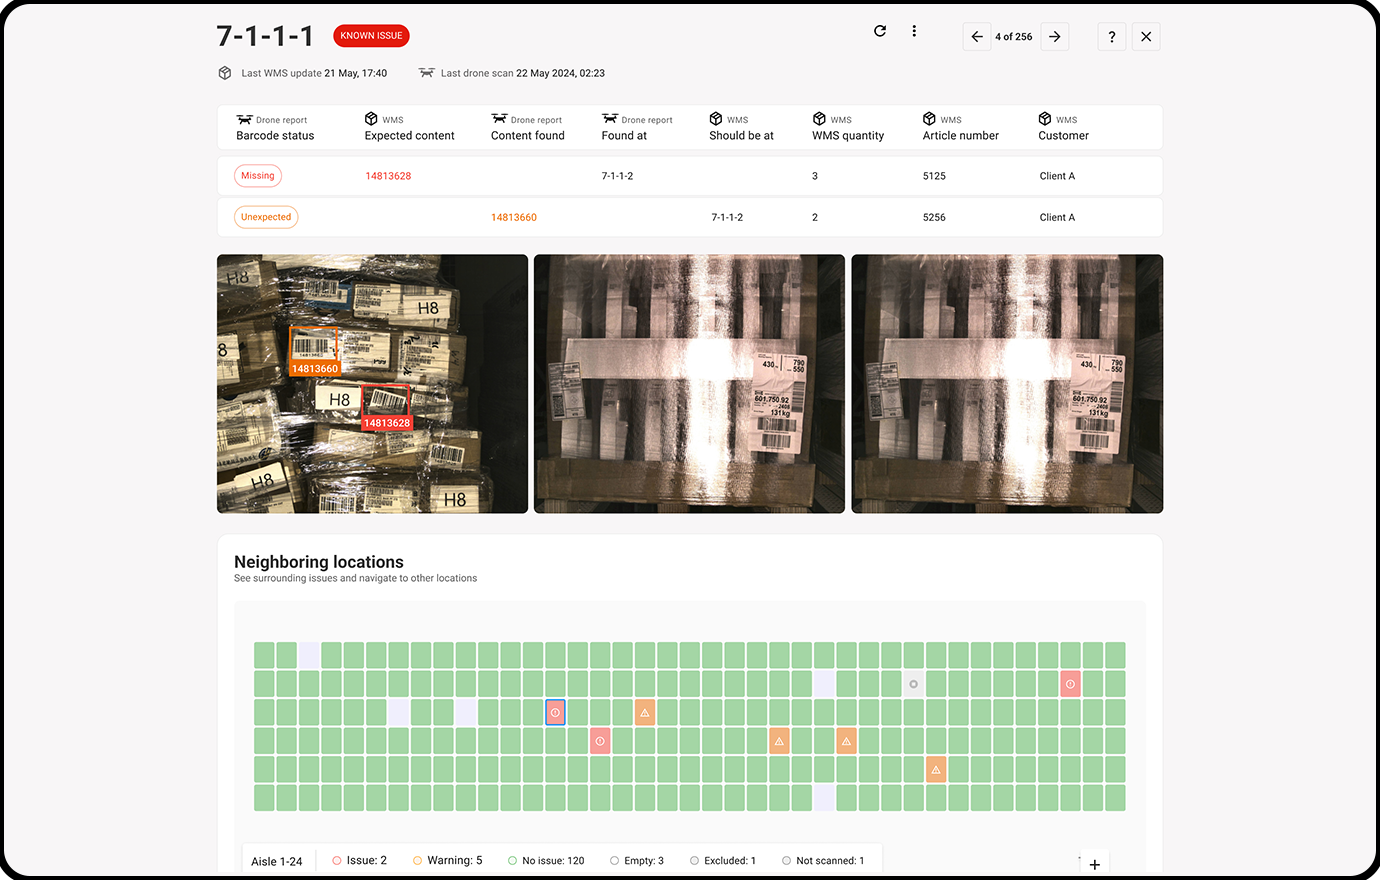Click Not scanned: 1 legend entry

[823, 860]
